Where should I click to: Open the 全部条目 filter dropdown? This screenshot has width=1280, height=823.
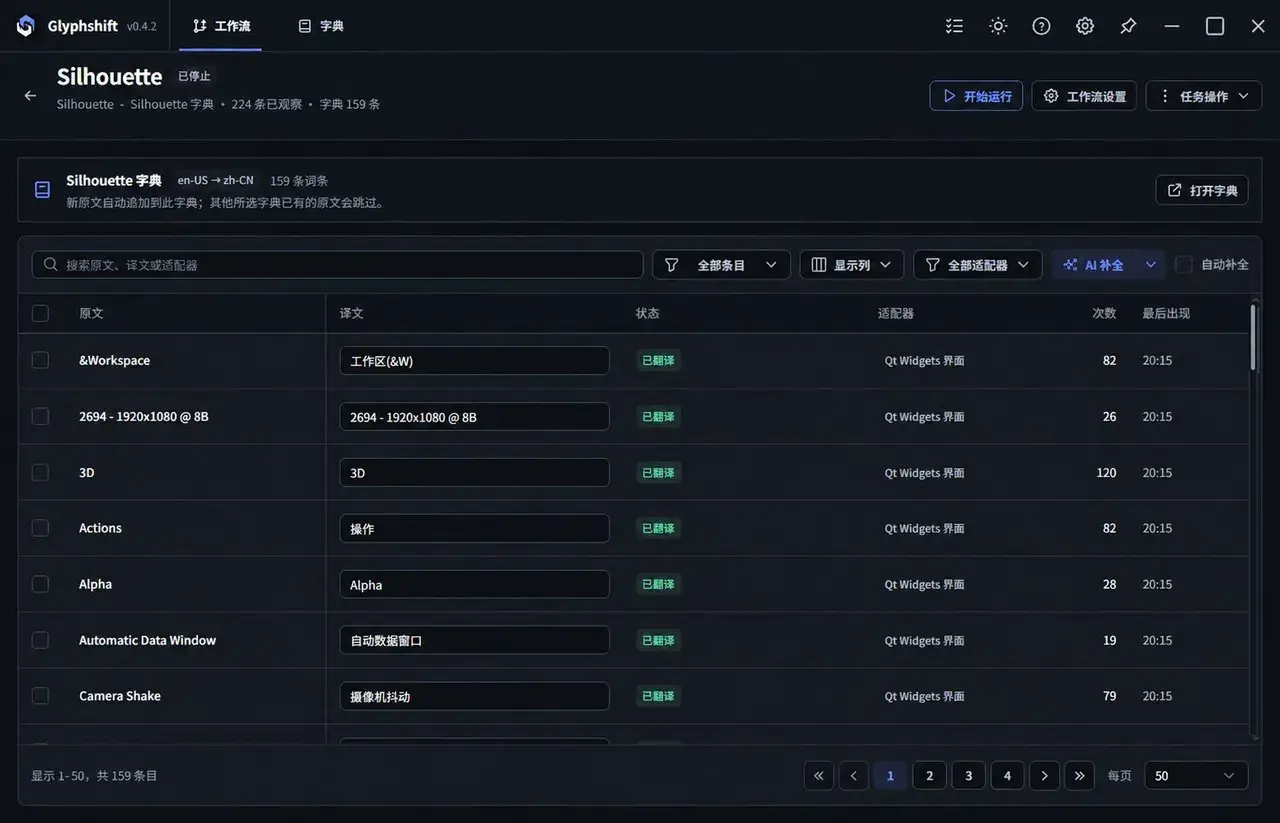(722, 265)
